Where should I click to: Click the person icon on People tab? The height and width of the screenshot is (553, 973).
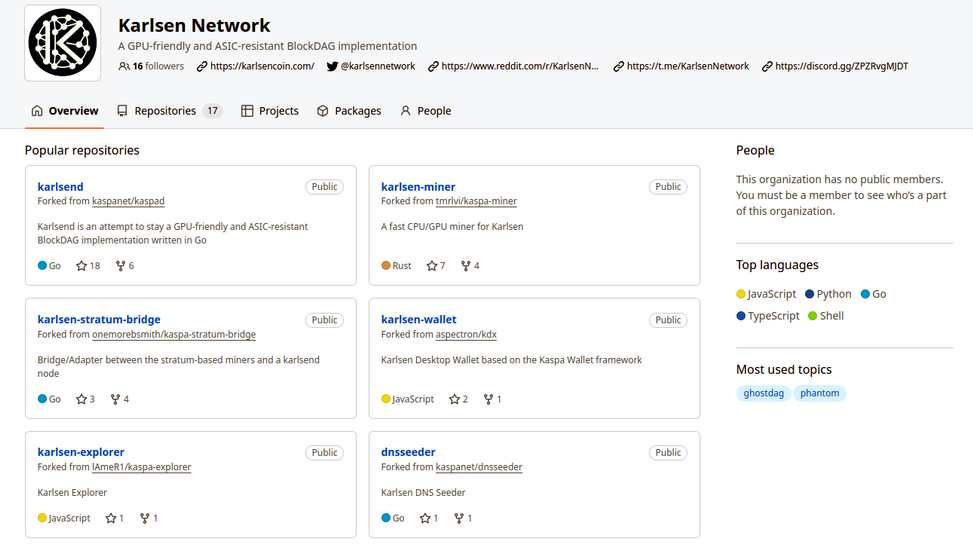(x=405, y=111)
